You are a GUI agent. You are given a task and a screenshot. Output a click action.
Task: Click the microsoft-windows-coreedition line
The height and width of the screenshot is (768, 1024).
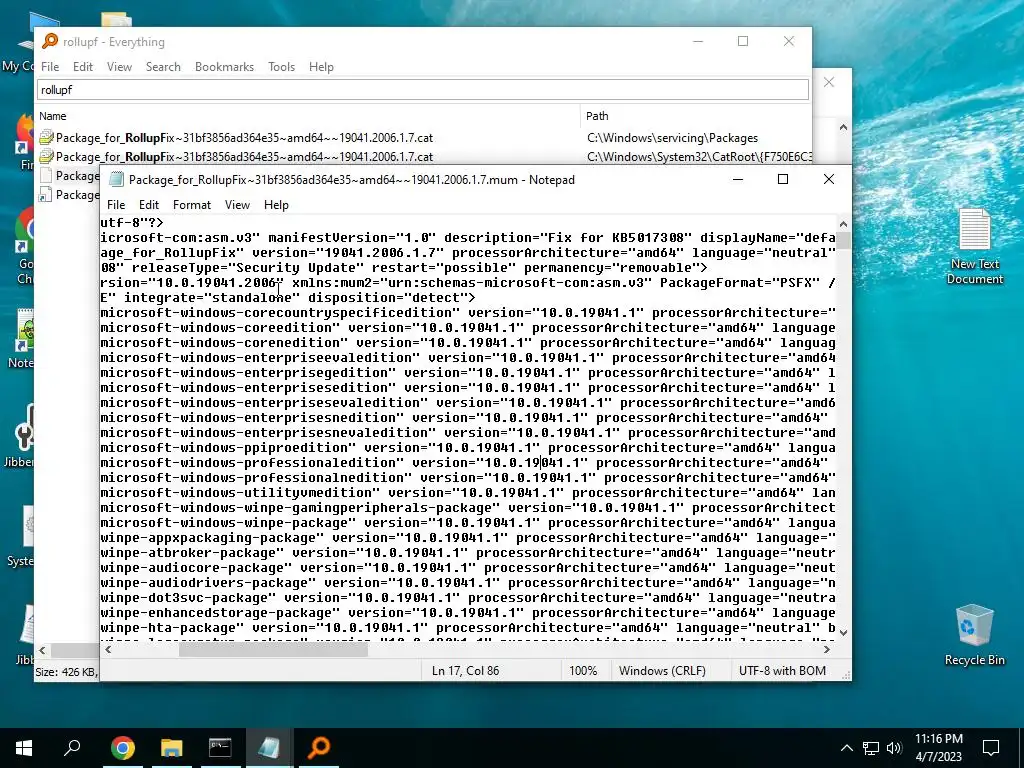pos(468,327)
